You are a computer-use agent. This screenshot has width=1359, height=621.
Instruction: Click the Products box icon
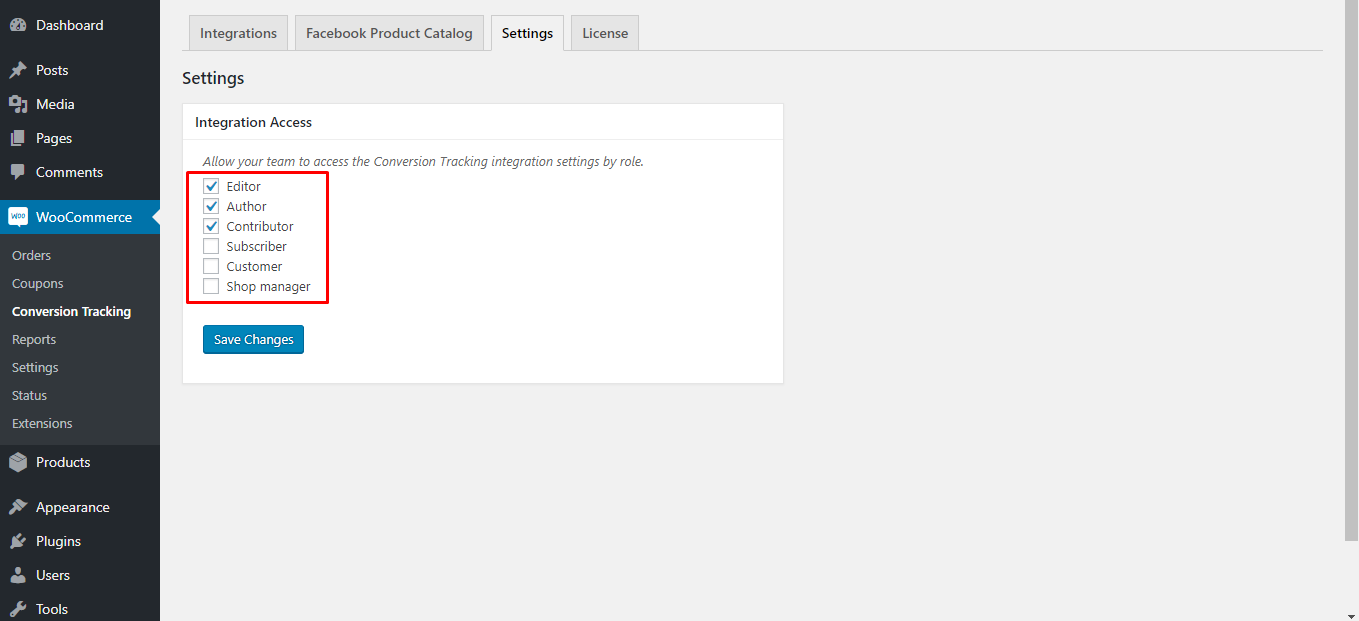tap(18, 462)
